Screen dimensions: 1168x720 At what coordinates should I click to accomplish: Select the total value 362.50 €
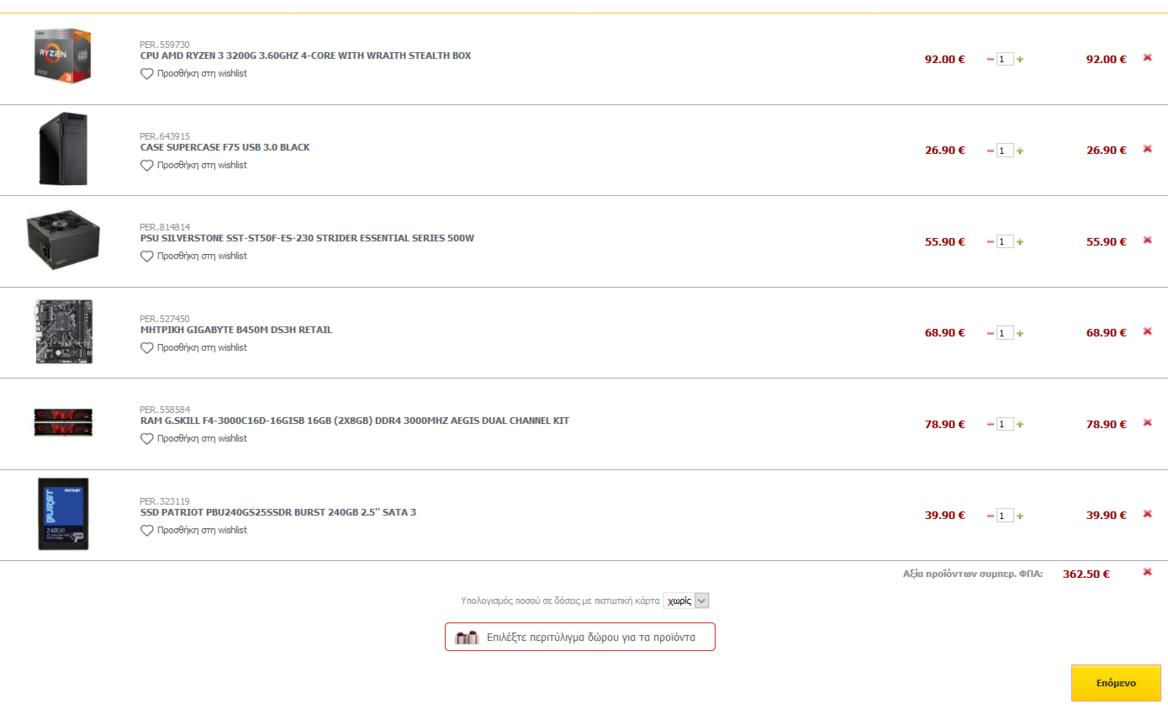(1086, 574)
